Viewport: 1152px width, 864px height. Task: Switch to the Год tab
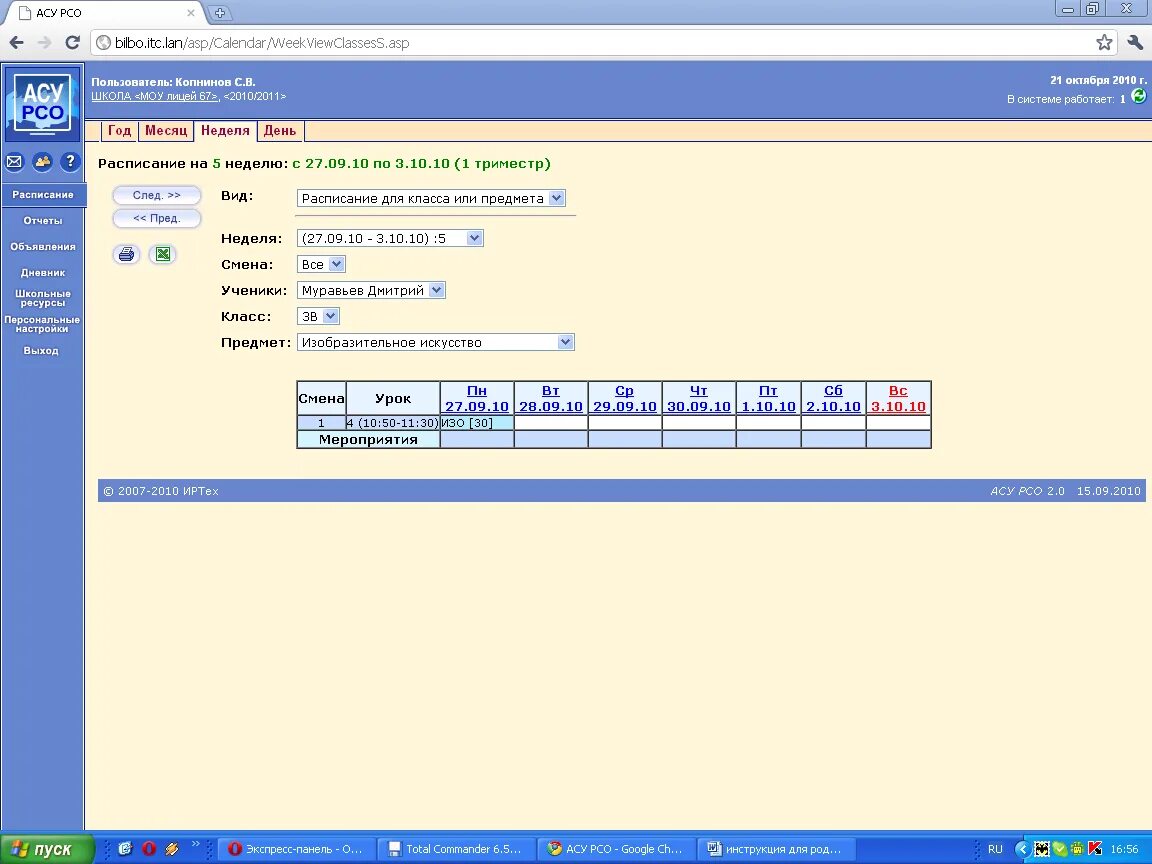click(119, 131)
